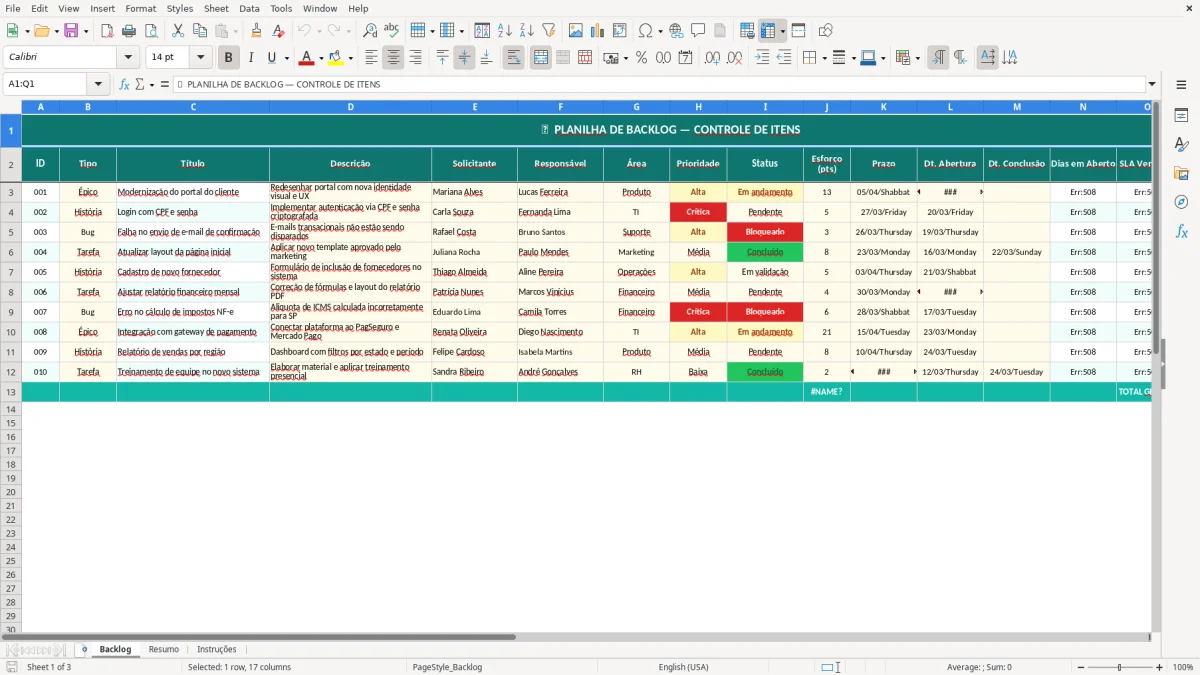The image size is (1200, 675).
Task: Expand the formula bar
Action: [x=1152, y=84]
